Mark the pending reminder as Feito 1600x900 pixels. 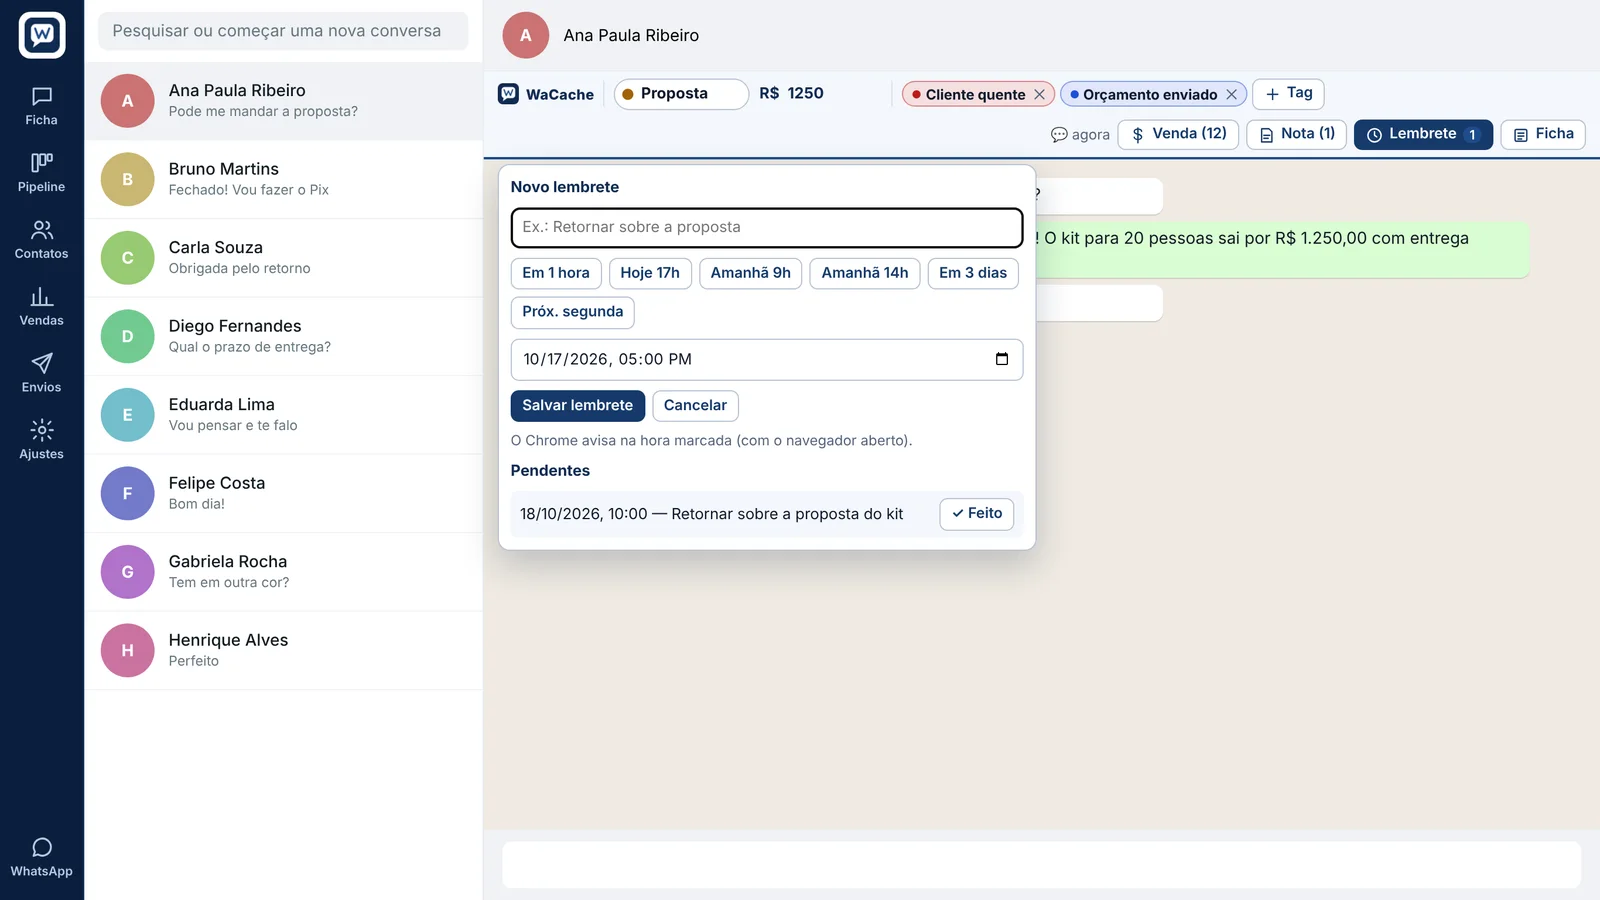[x=977, y=513]
